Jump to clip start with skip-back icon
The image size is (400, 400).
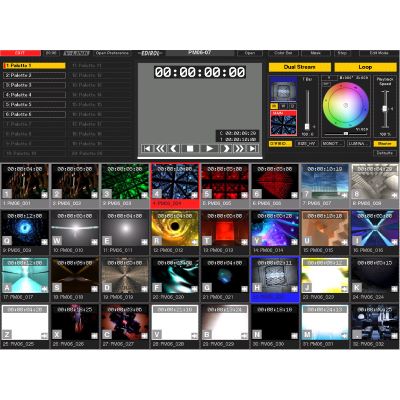(147, 149)
